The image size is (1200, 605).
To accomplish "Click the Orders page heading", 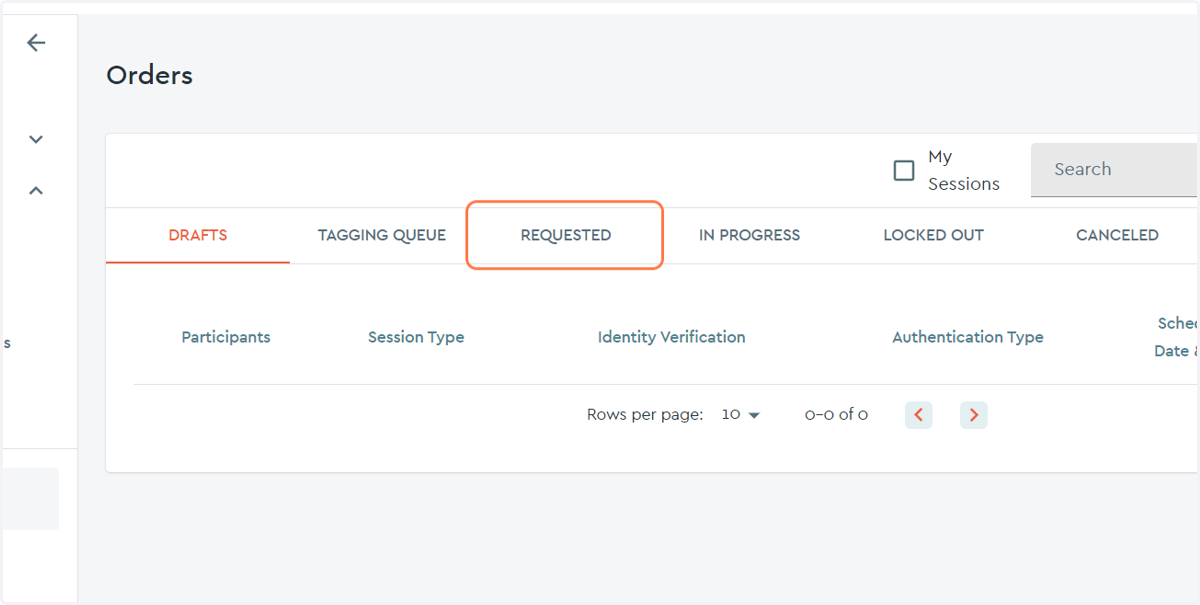I will [x=150, y=75].
